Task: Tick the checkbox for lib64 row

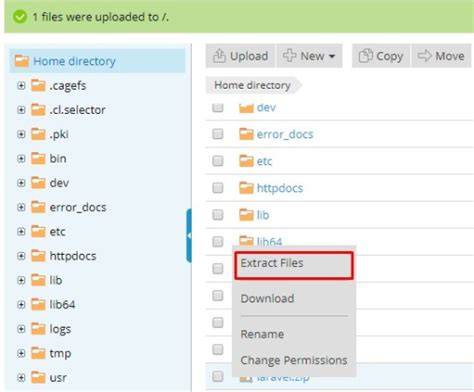Action: 218,241
